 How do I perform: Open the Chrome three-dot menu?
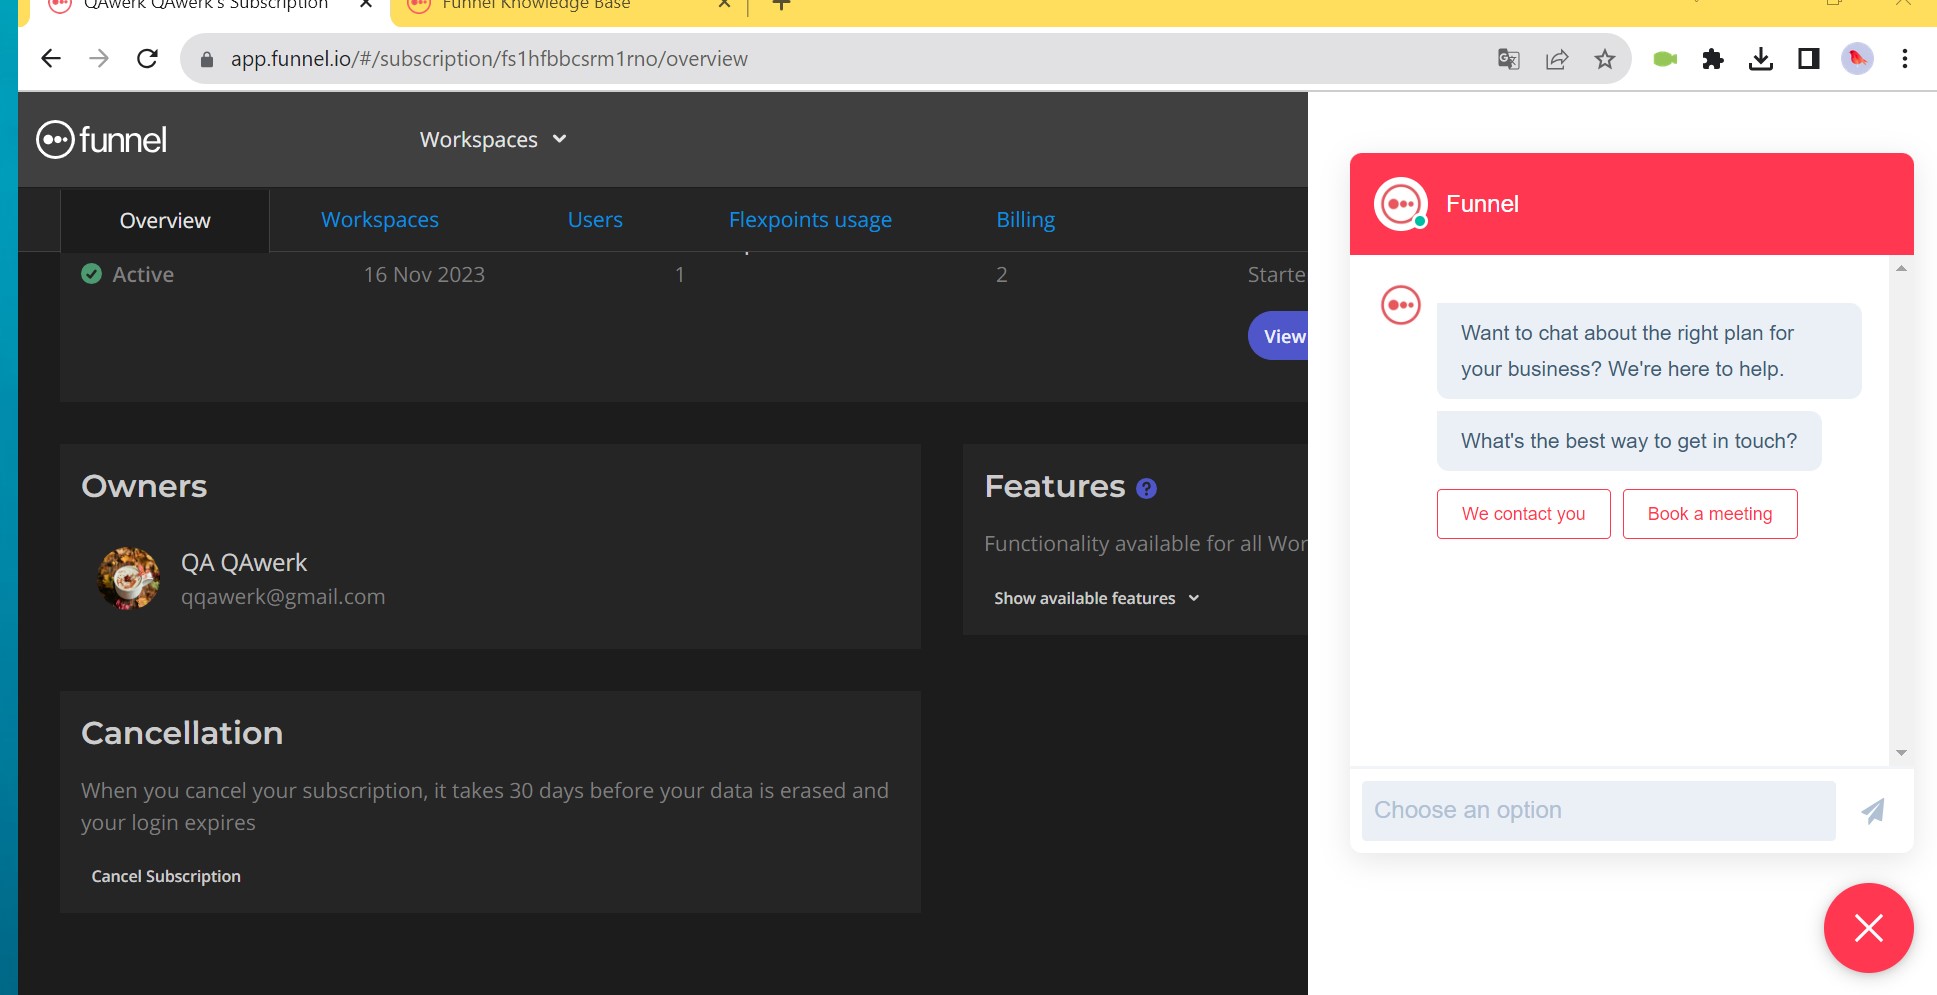pyautogui.click(x=1905, y=59)
